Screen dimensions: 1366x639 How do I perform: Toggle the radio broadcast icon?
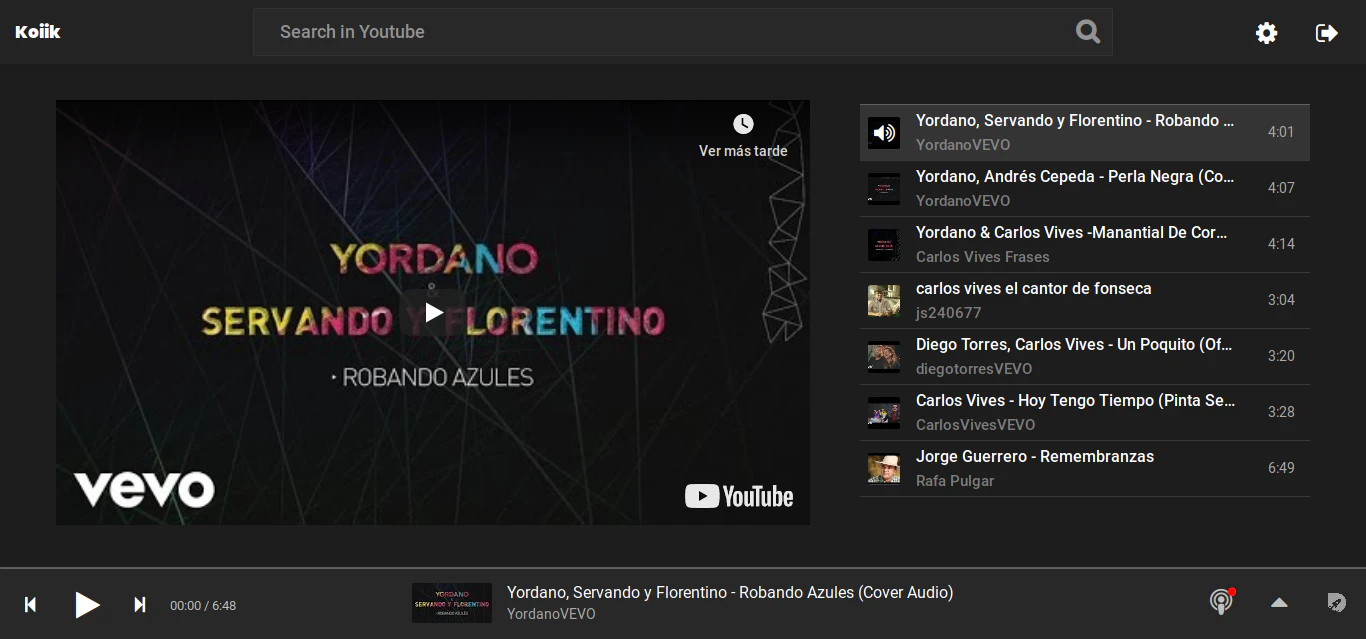pyautogui.click(x=1221, y=601)
